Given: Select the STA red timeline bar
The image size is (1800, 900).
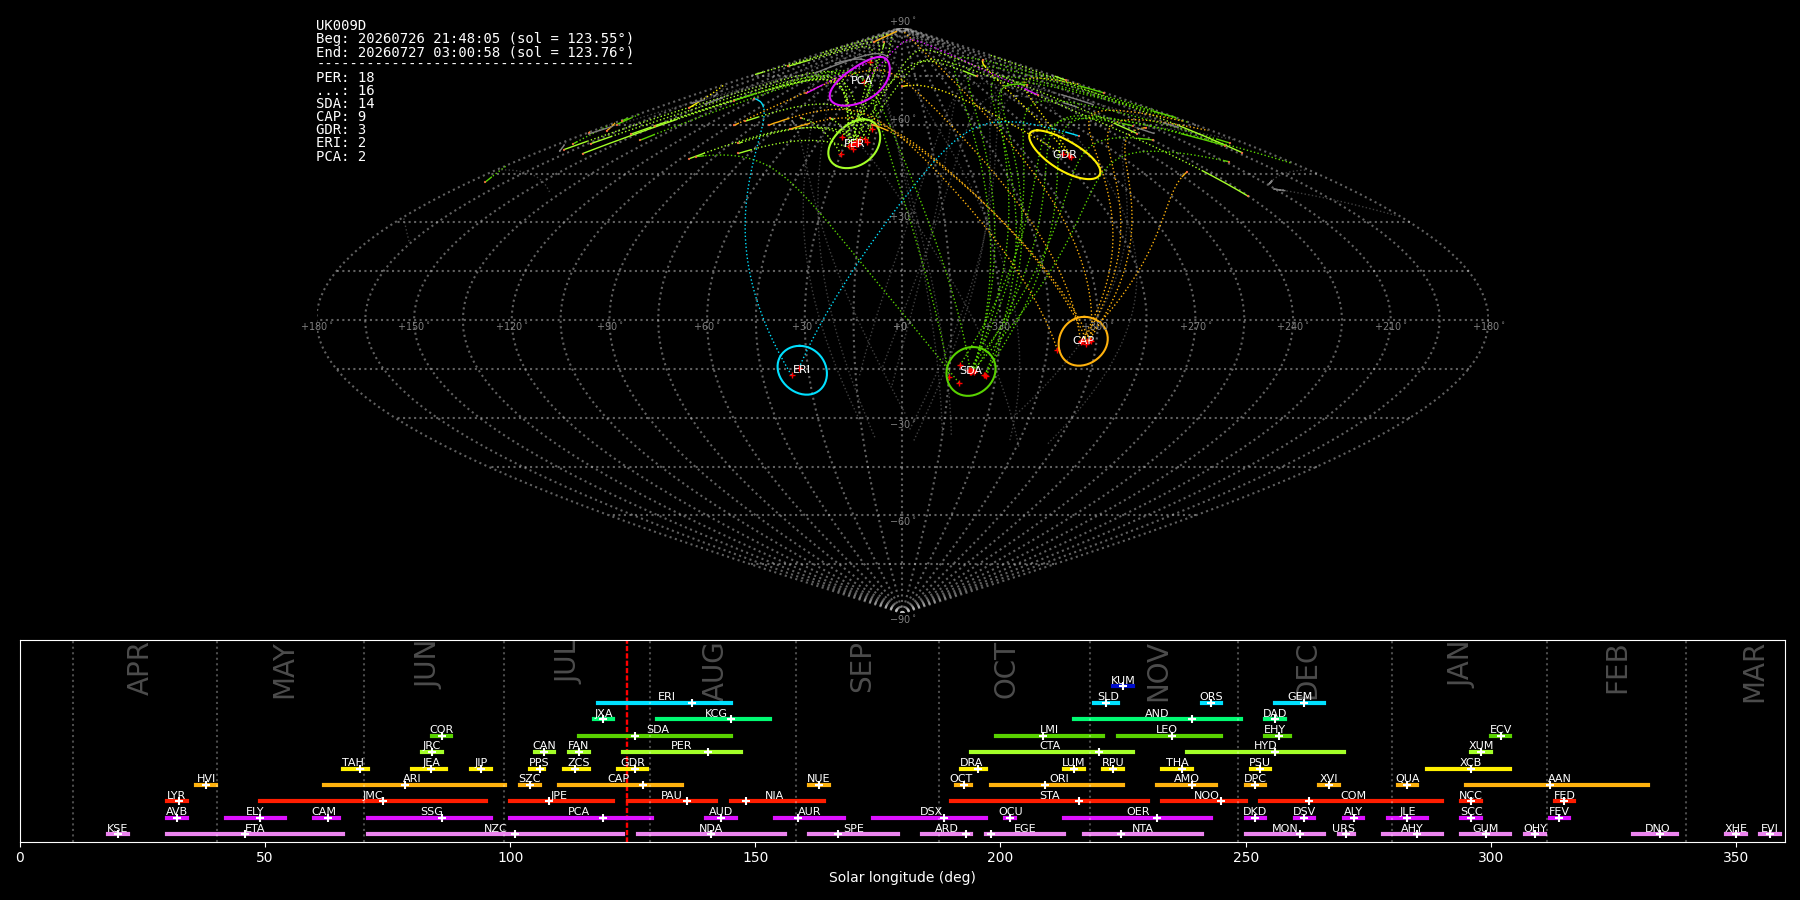Looking at the screenshot, I should tap(1049, 801).
